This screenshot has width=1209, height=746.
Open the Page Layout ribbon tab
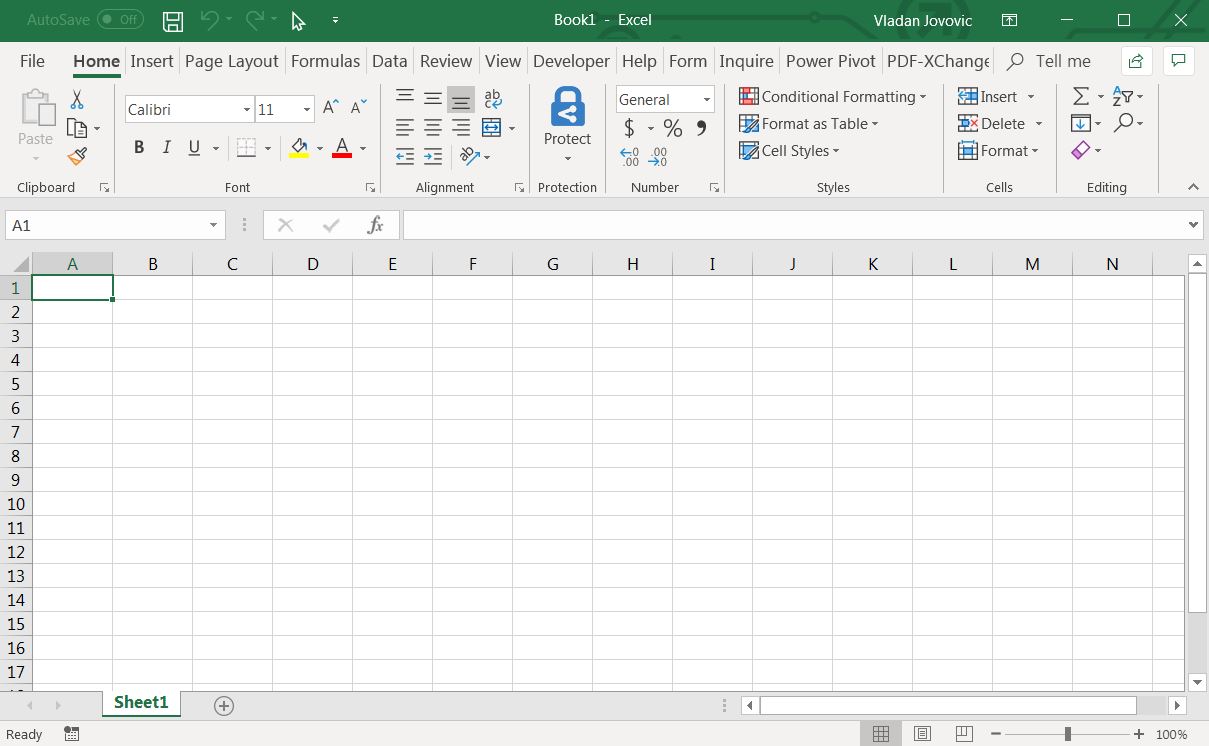pyautogui.click(x=231, y=61)
